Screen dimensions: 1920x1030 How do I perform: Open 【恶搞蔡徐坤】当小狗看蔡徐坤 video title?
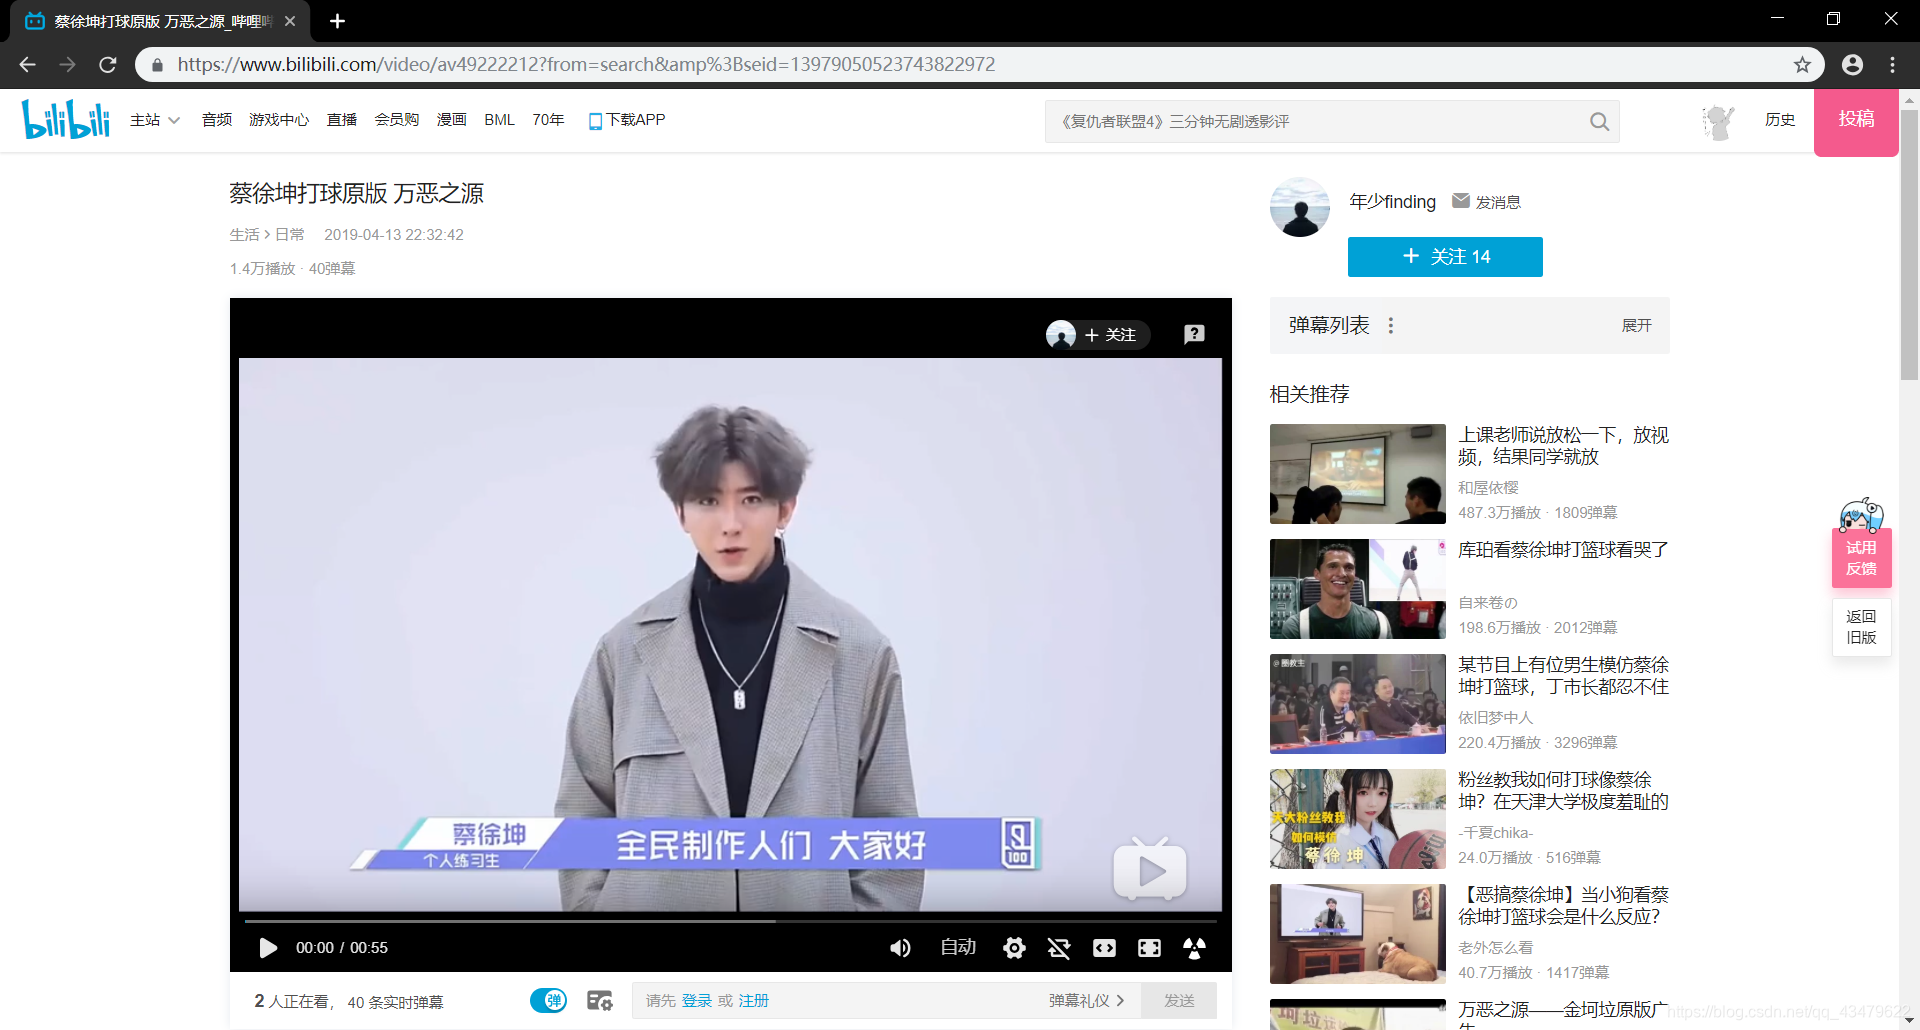pos(1563,906)
